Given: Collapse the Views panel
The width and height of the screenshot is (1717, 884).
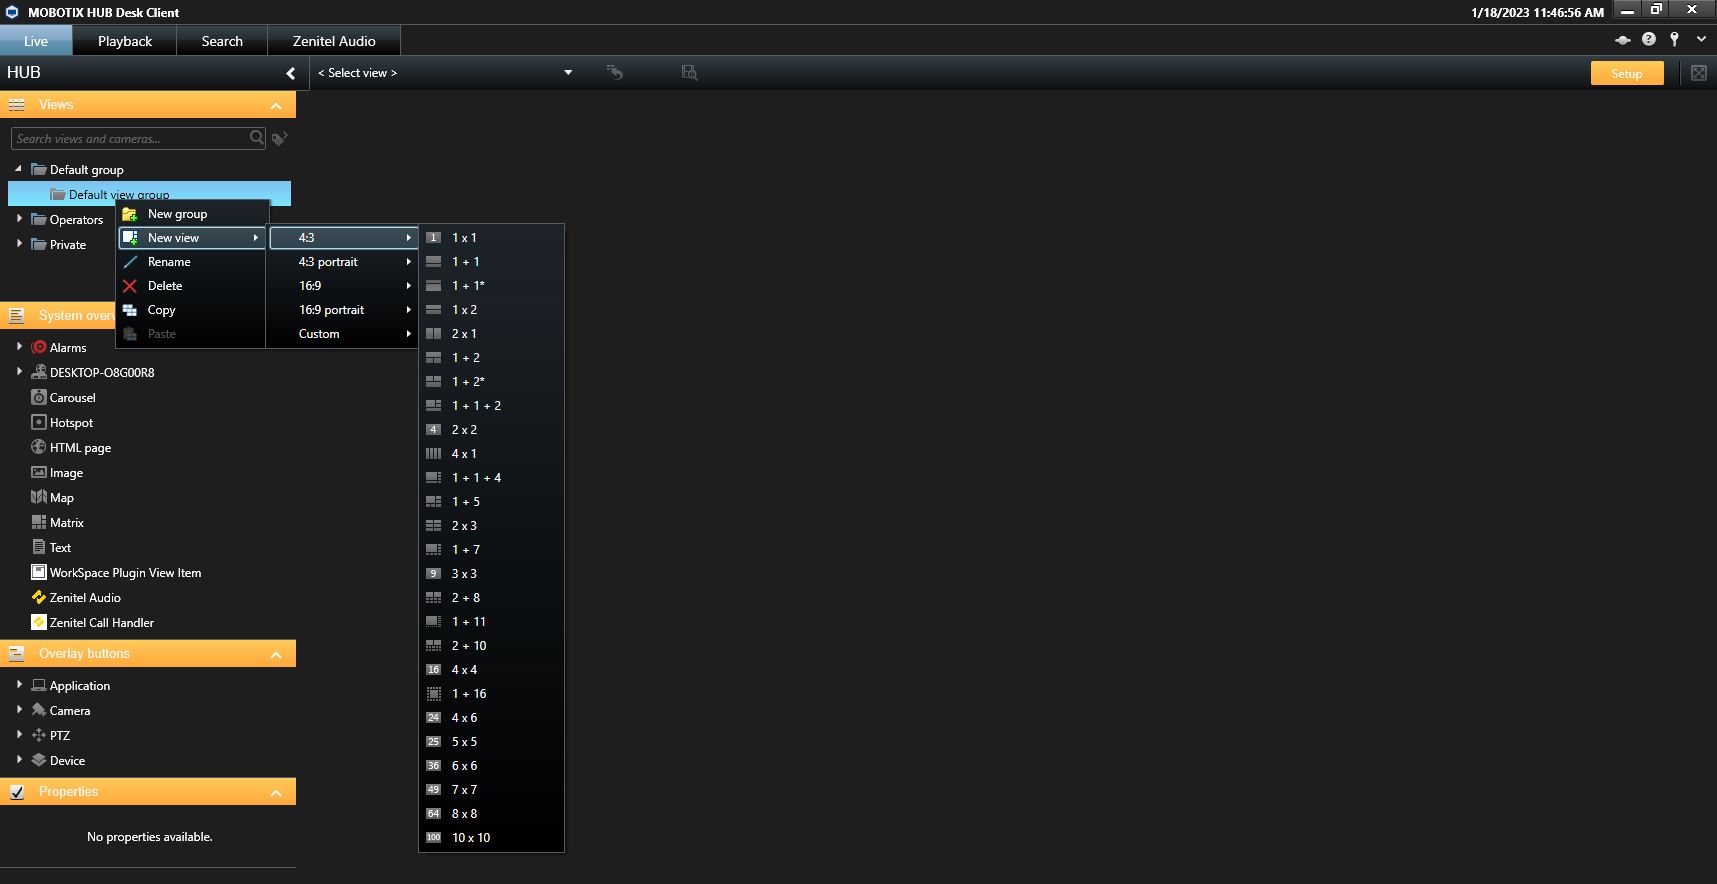Looking at the screenshot, I should (276, 105).
